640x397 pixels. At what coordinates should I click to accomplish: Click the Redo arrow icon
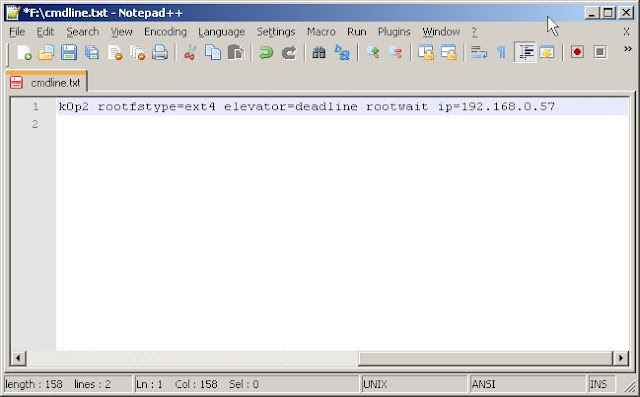tap(289, 53)
